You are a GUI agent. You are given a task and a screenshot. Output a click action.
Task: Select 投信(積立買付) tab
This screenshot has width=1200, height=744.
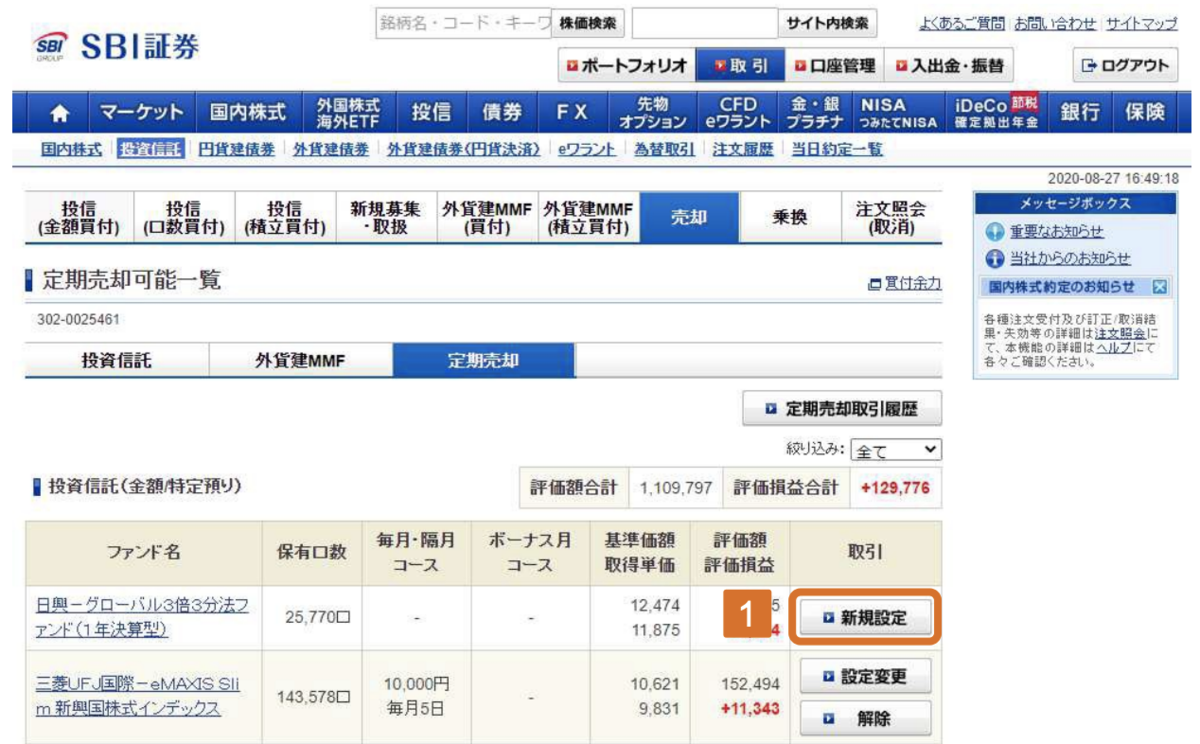284,217
